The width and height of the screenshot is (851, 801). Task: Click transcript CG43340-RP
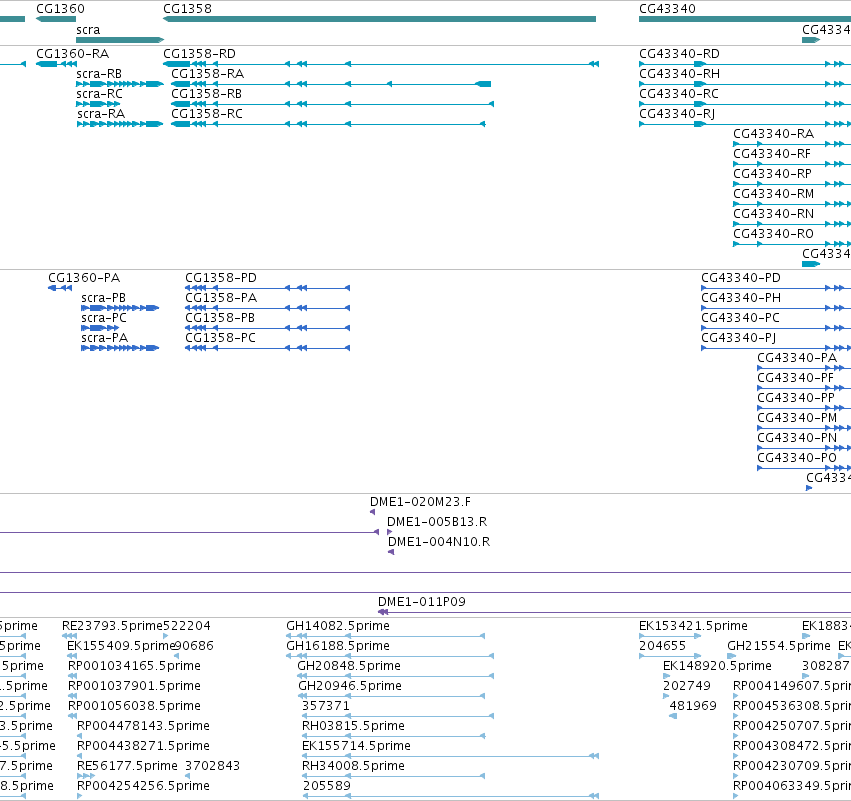[772, 174]
